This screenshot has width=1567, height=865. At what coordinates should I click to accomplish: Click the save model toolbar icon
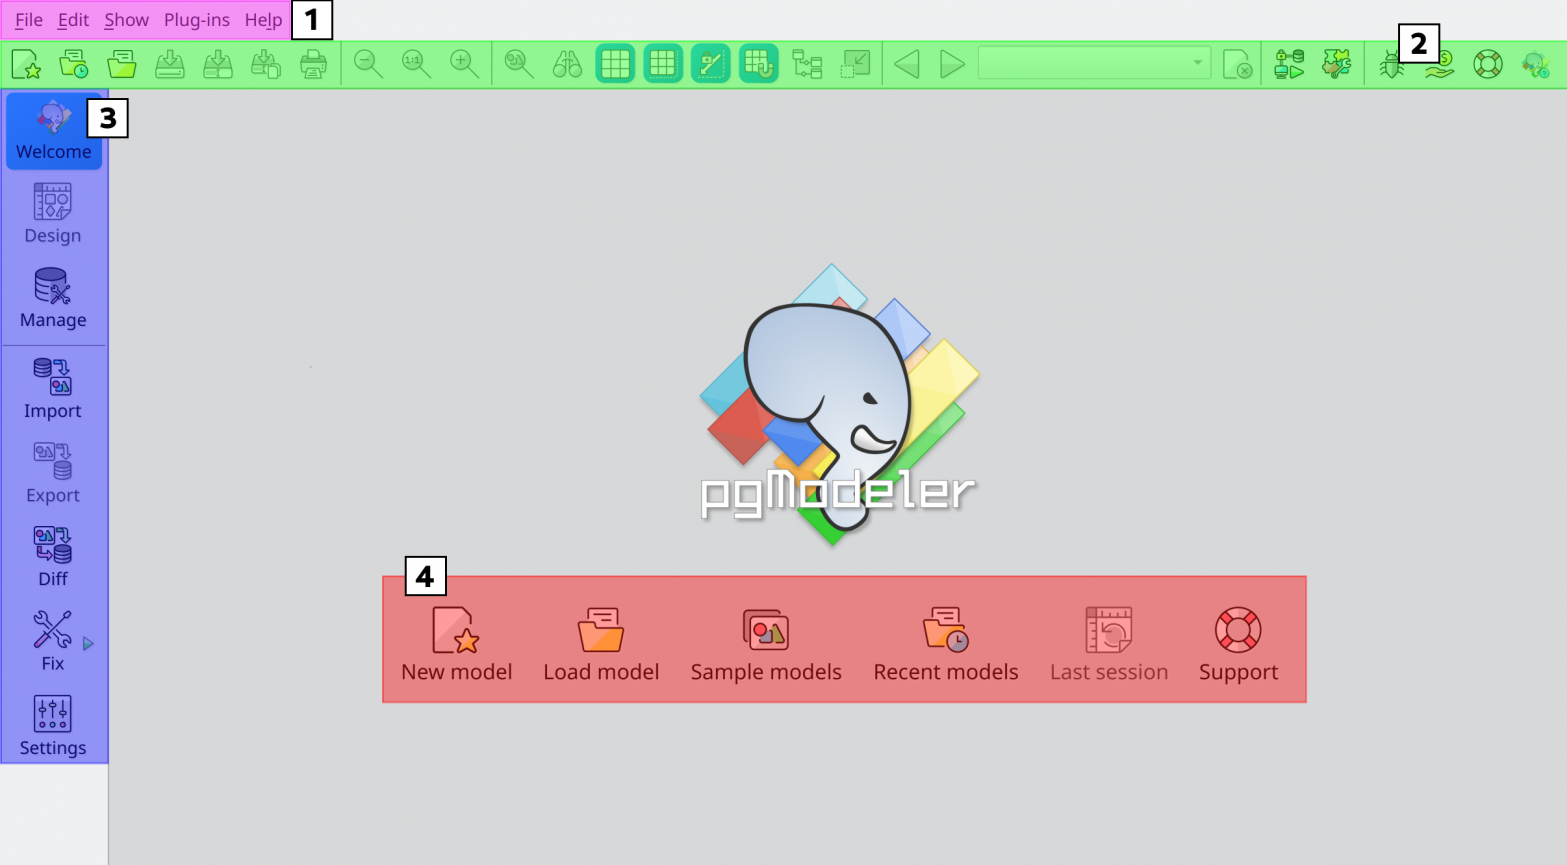(170, 64)
